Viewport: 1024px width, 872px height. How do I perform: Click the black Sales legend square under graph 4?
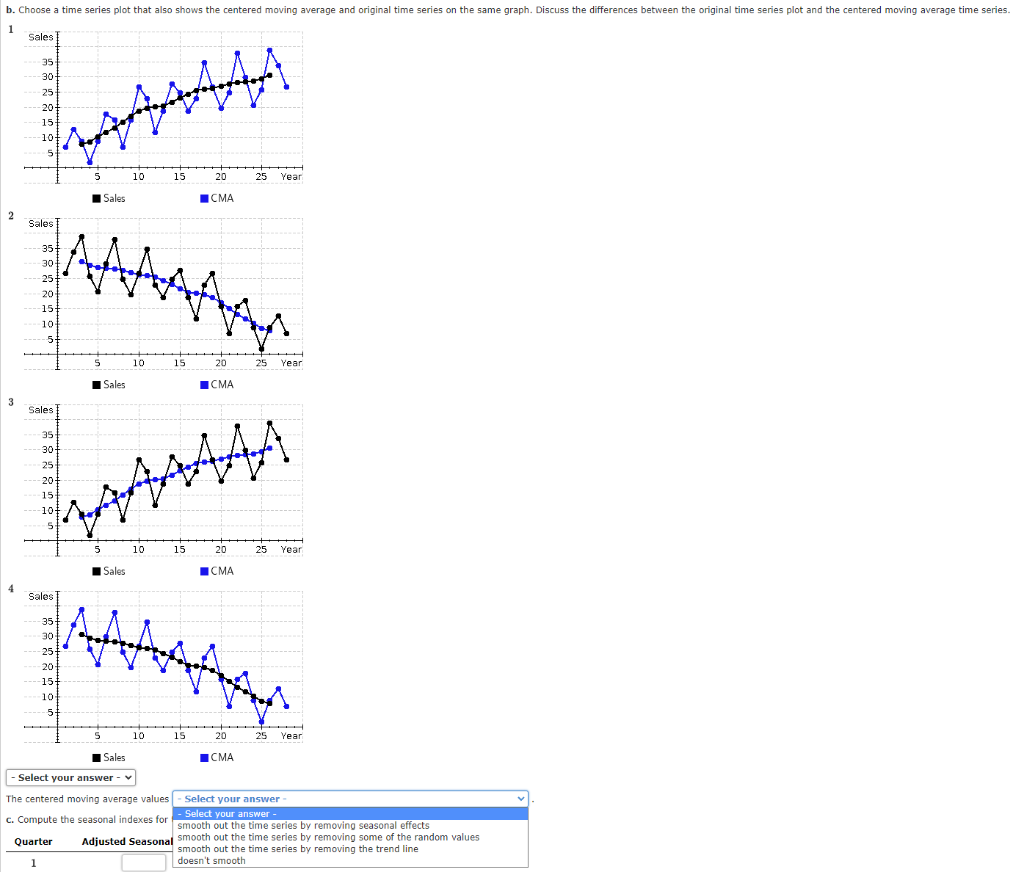click(x=95, y=757)
